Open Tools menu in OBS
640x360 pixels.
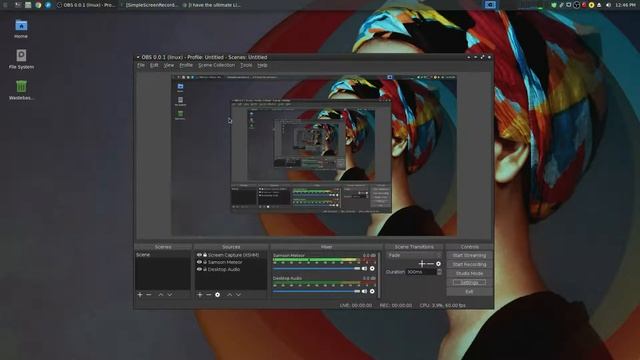tap(246, 65)
